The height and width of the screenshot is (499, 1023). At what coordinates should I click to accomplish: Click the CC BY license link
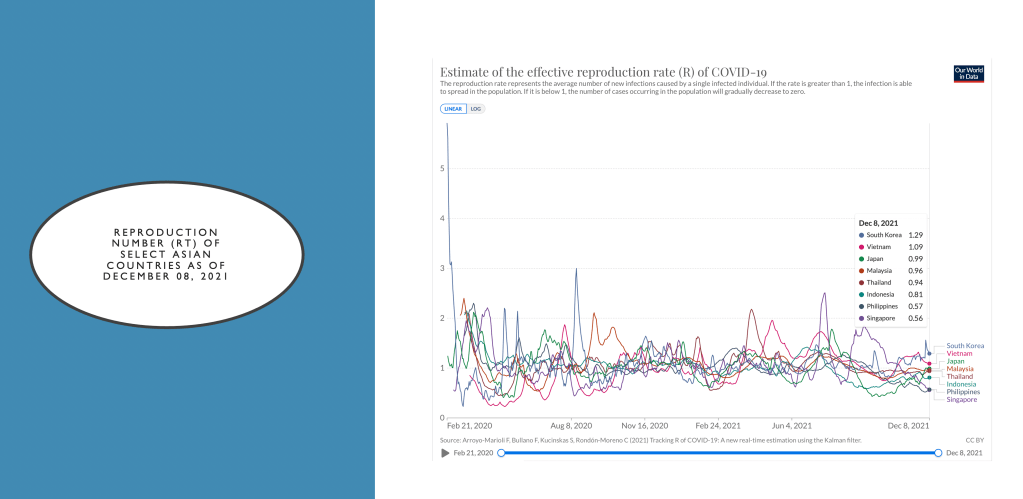pyautogui.click(x=973, y=439)
